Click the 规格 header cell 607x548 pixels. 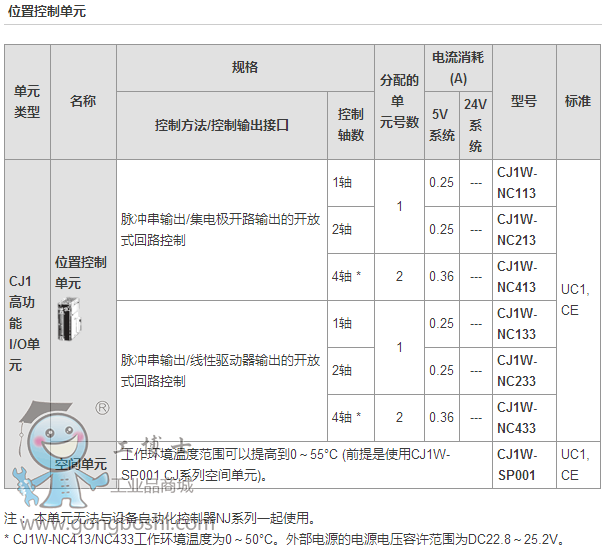[245, 68]
